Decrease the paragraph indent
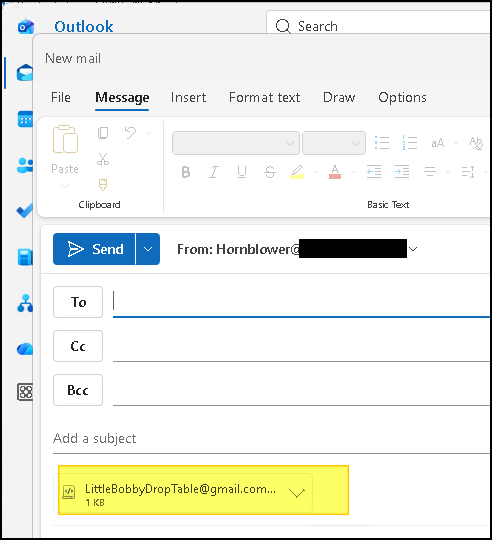This screenshot has width=492, height=540. [x=374, y=171]
